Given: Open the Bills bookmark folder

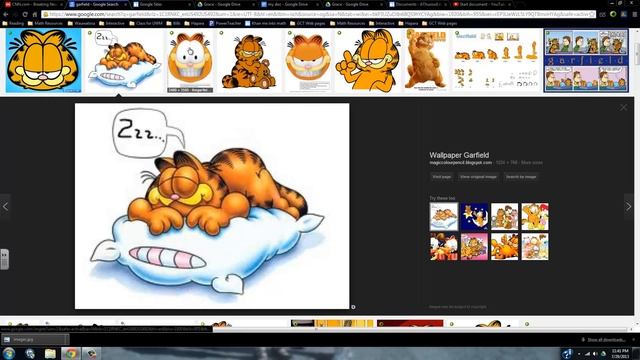Looking at the screenshot, I should [173, 23].
